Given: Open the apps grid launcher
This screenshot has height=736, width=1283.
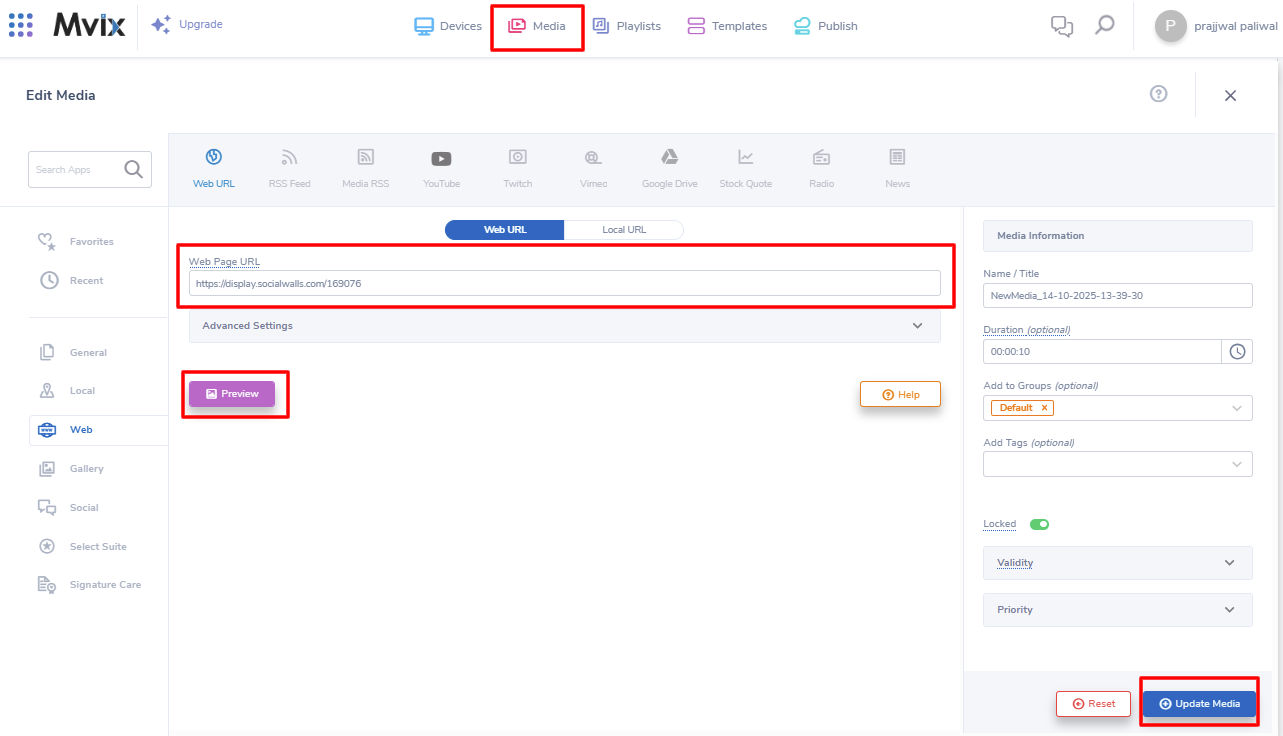Looking at the screenshot, I should [x=21, y=25].
